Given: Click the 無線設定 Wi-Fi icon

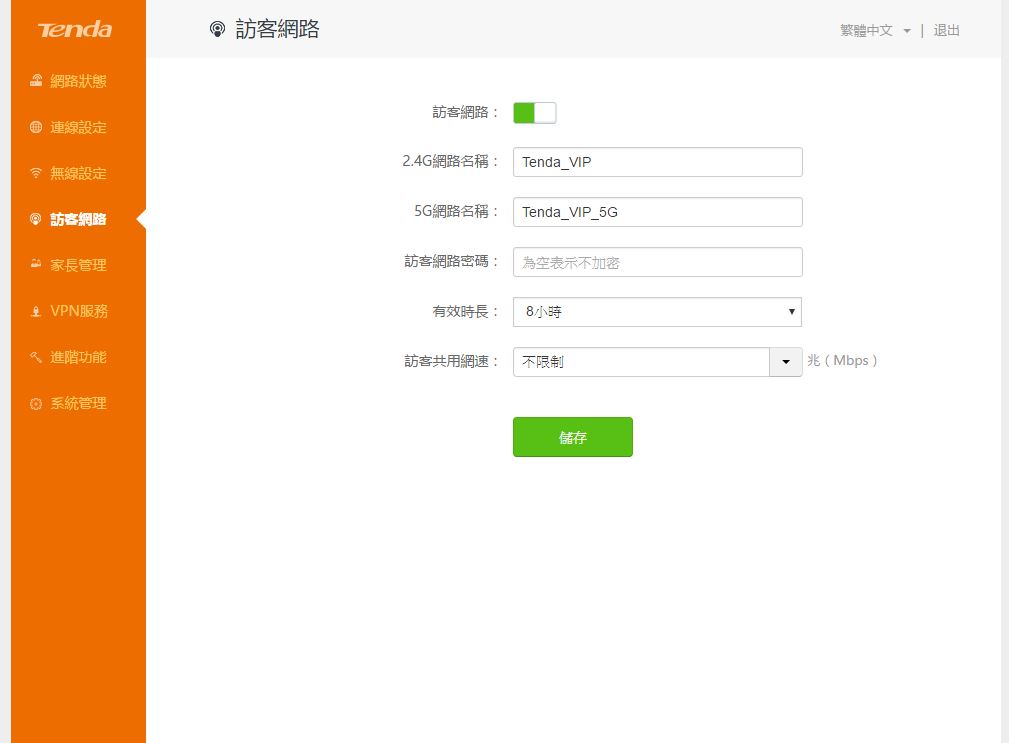Looking at the screenshot, I should 36,173.
